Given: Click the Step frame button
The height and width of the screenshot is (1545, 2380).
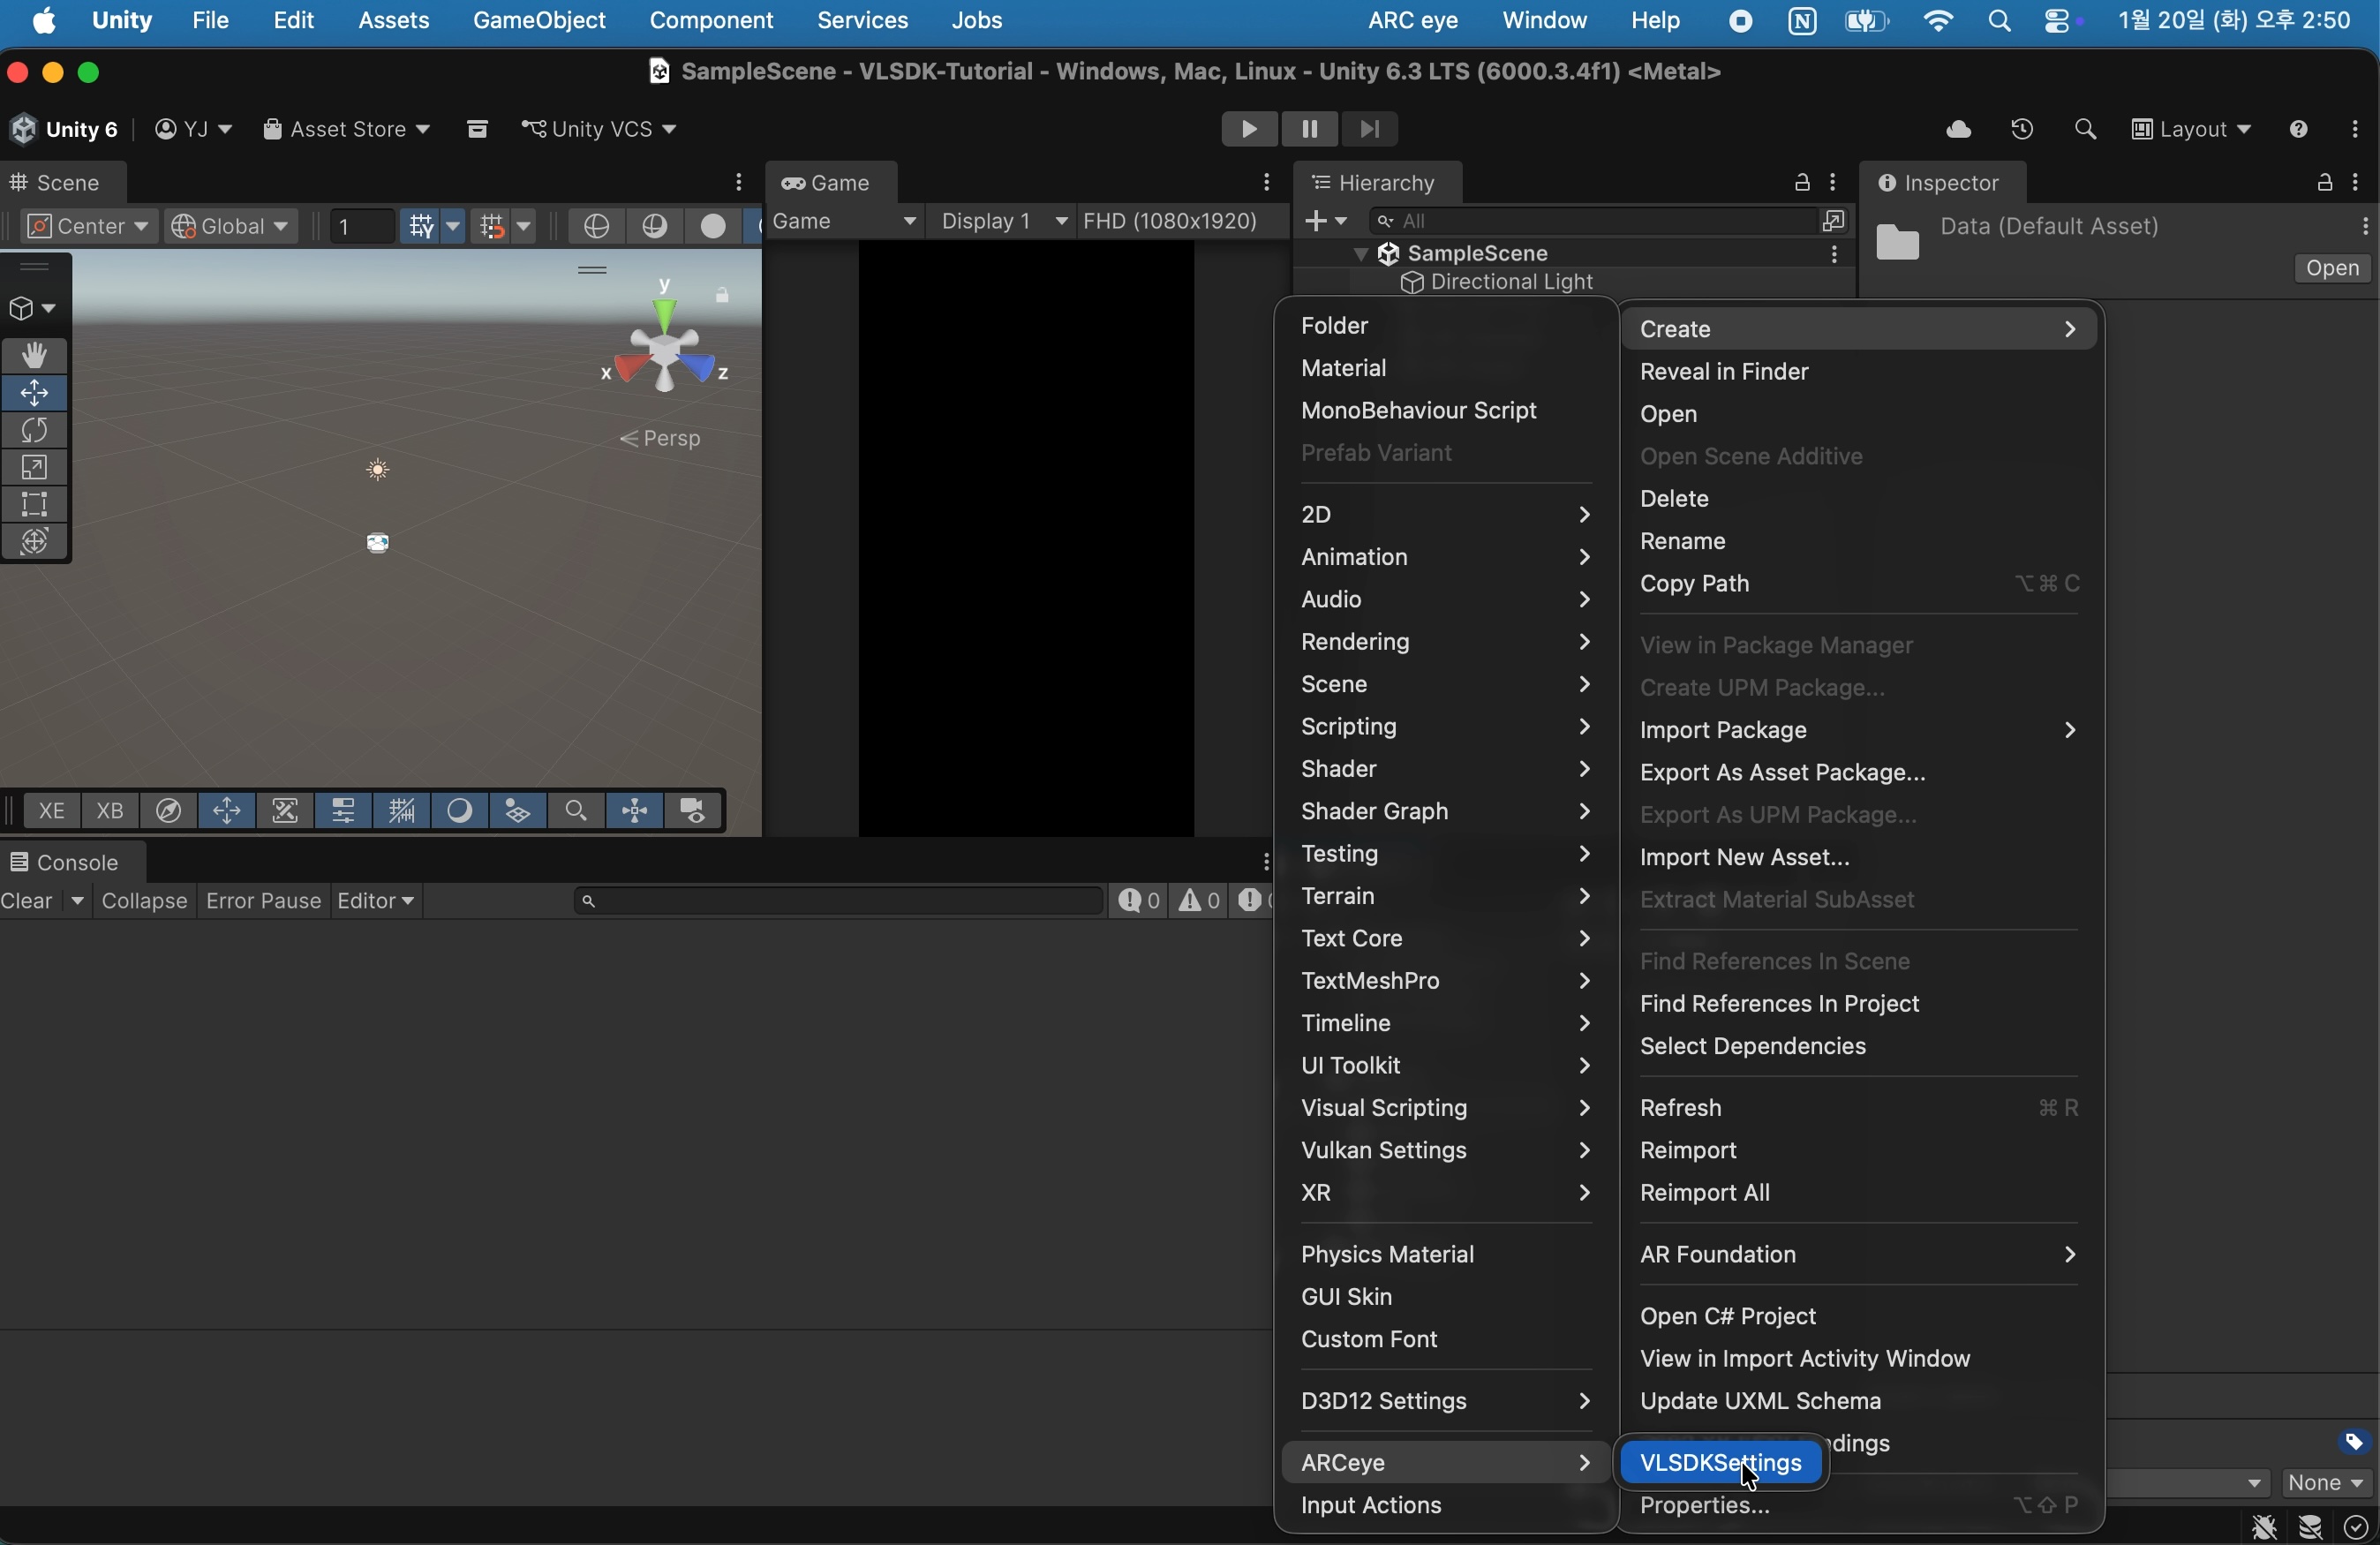Looking at the screenshot, I should coord(1370,130).
